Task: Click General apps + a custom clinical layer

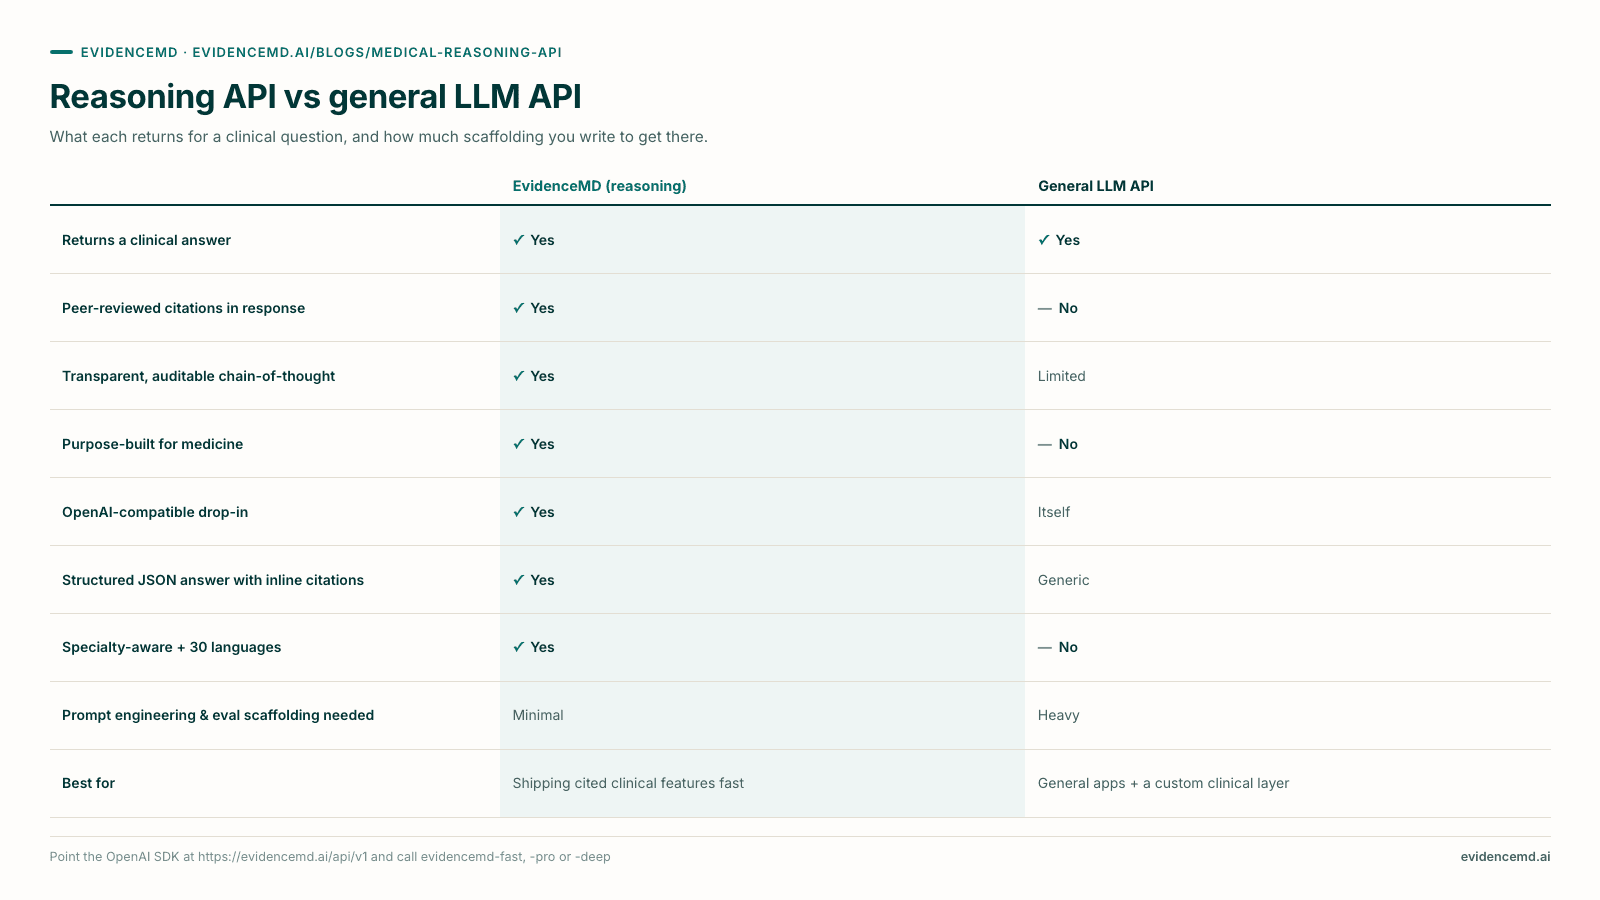Action: (x=1163, y=783)
